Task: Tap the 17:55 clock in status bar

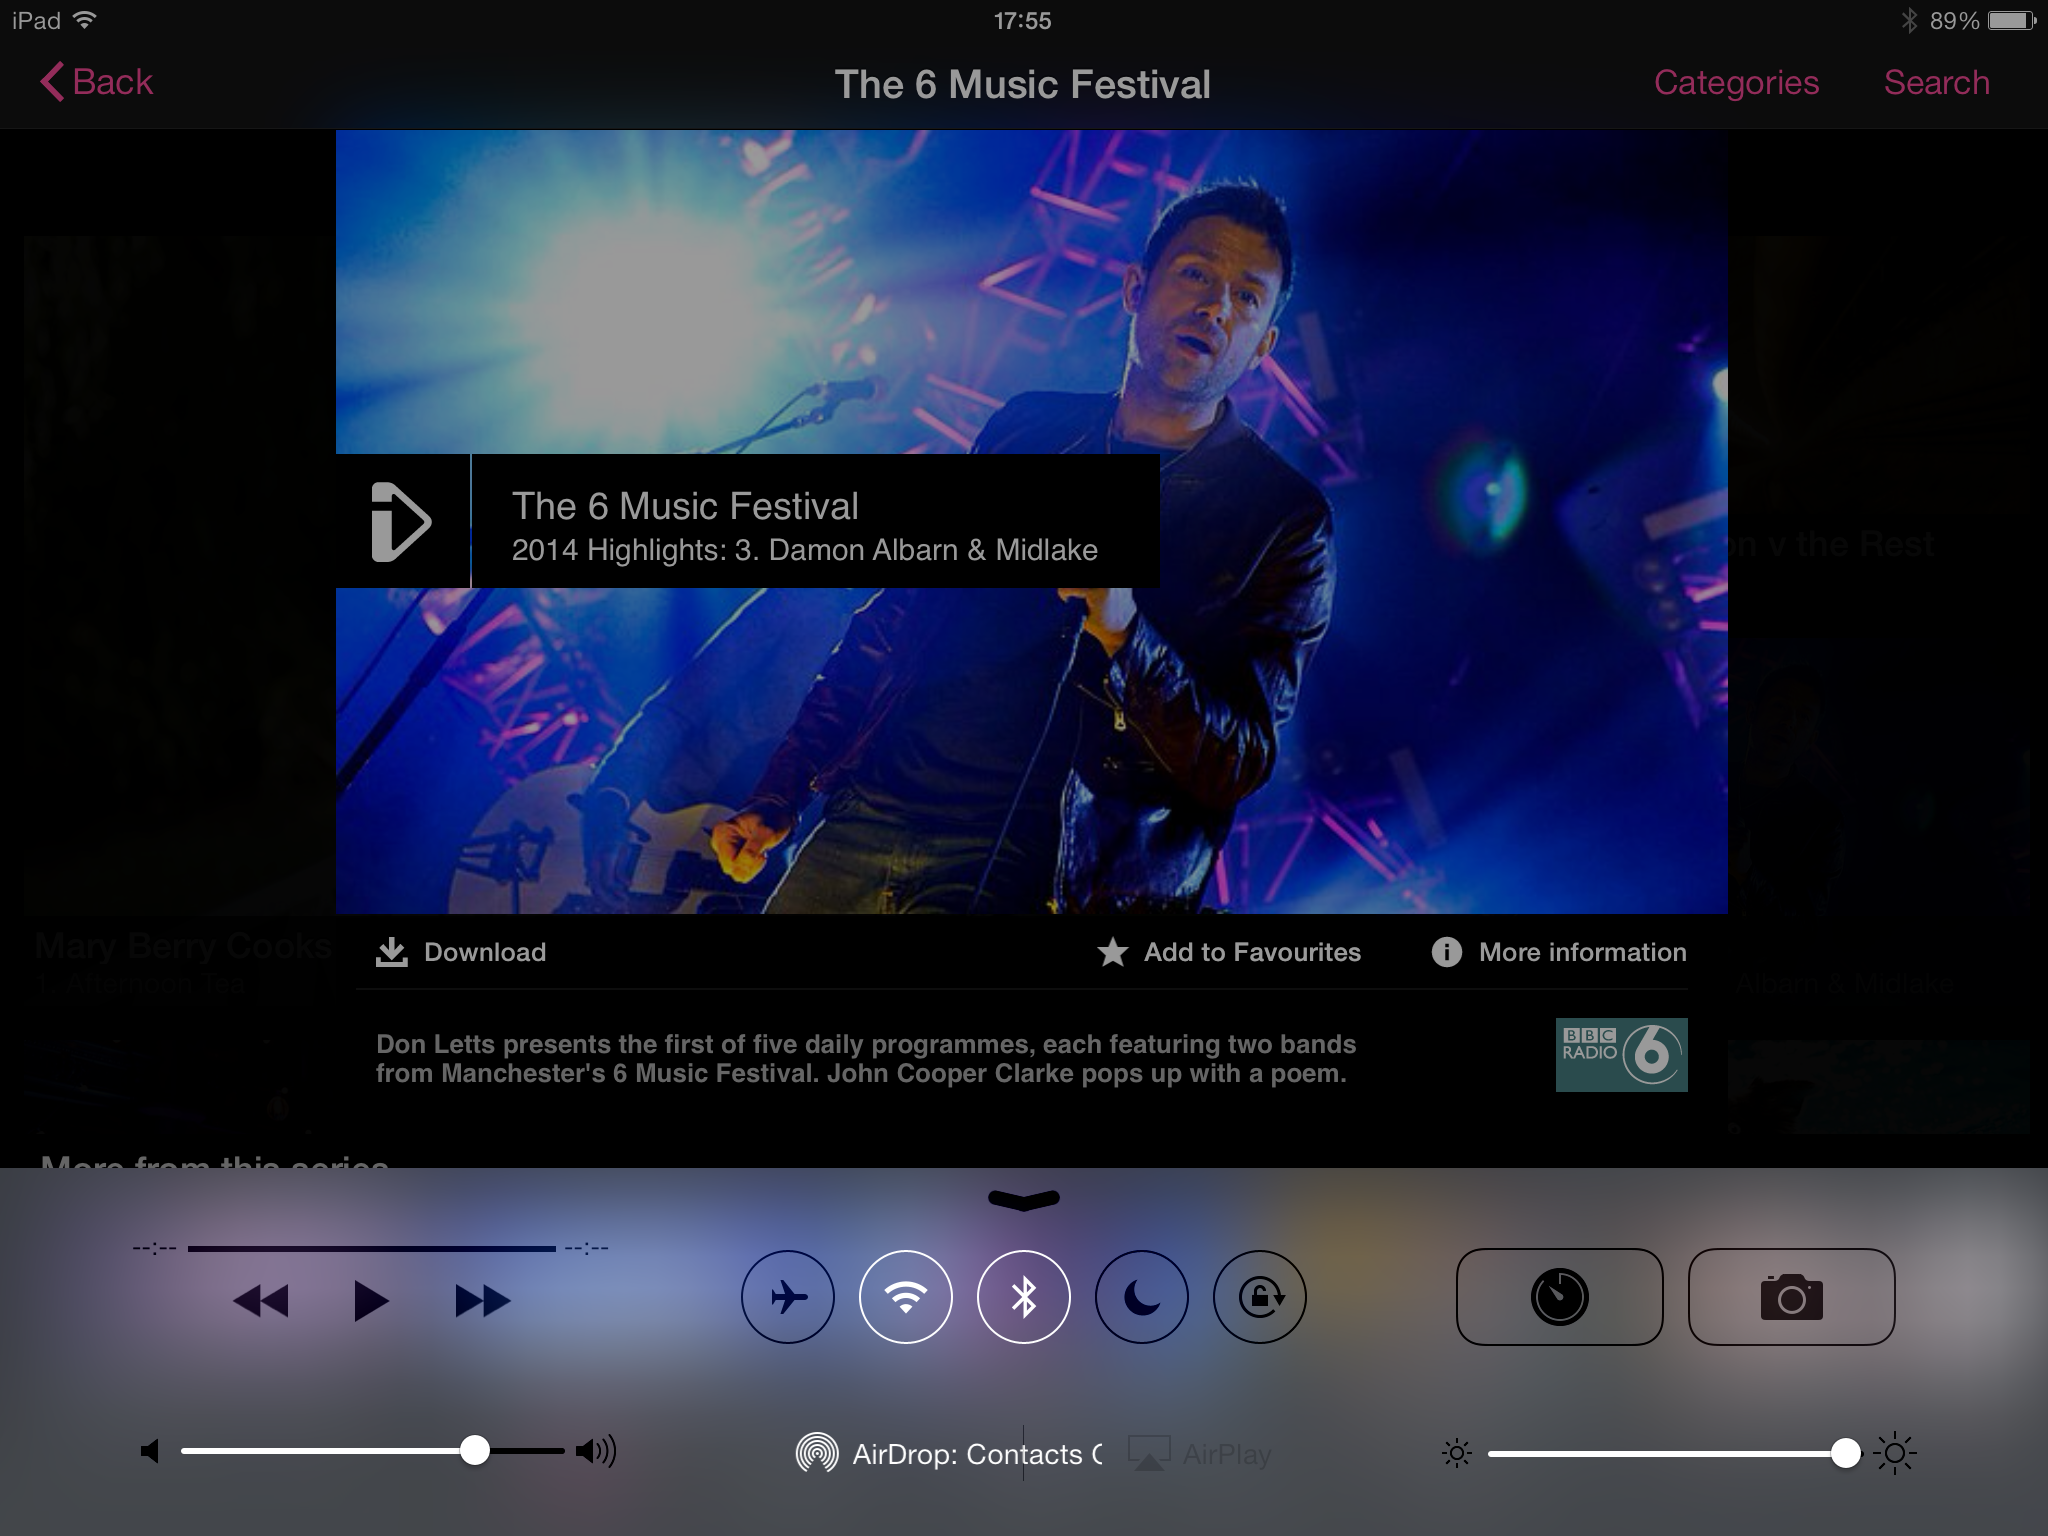Action: (1022, 21)
